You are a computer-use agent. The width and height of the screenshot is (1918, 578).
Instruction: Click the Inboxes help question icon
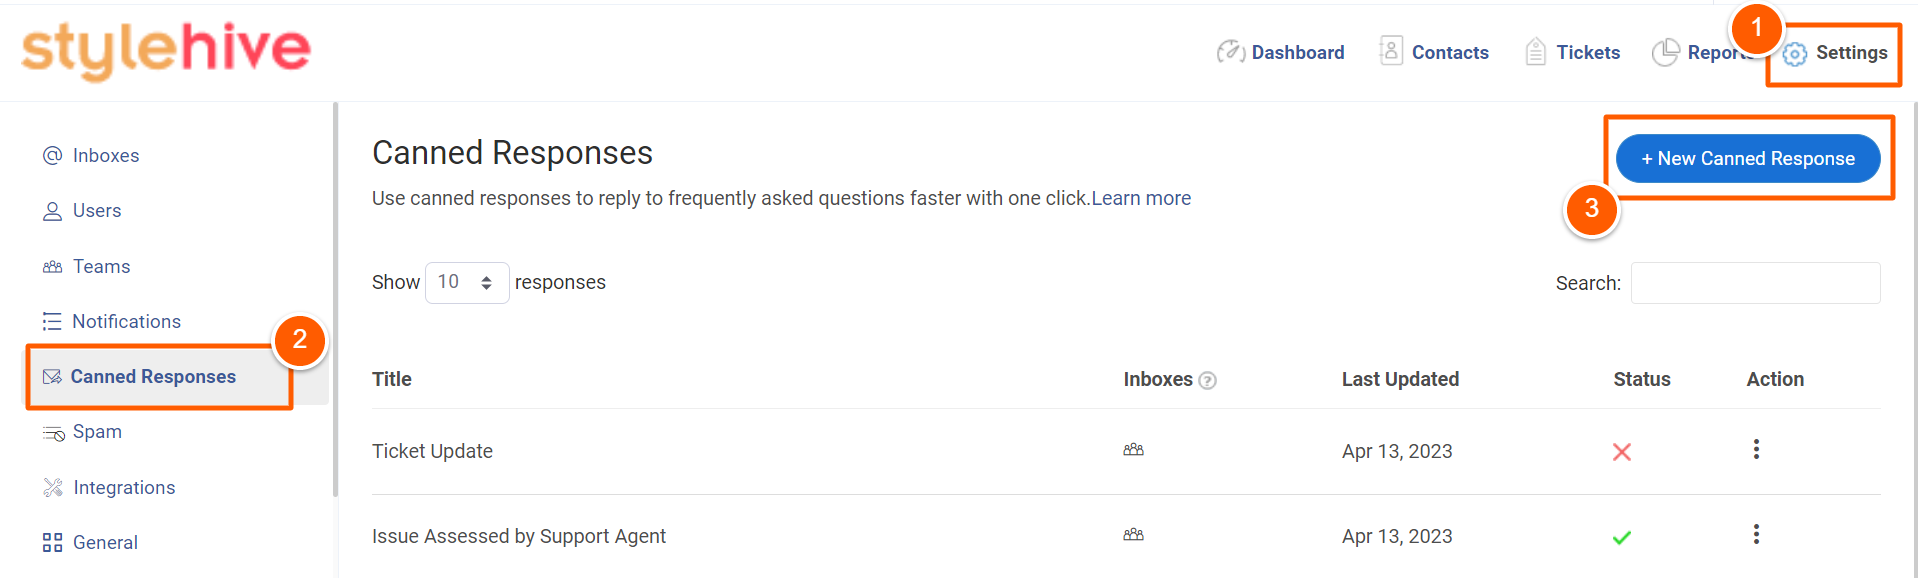coord(1208,380)
